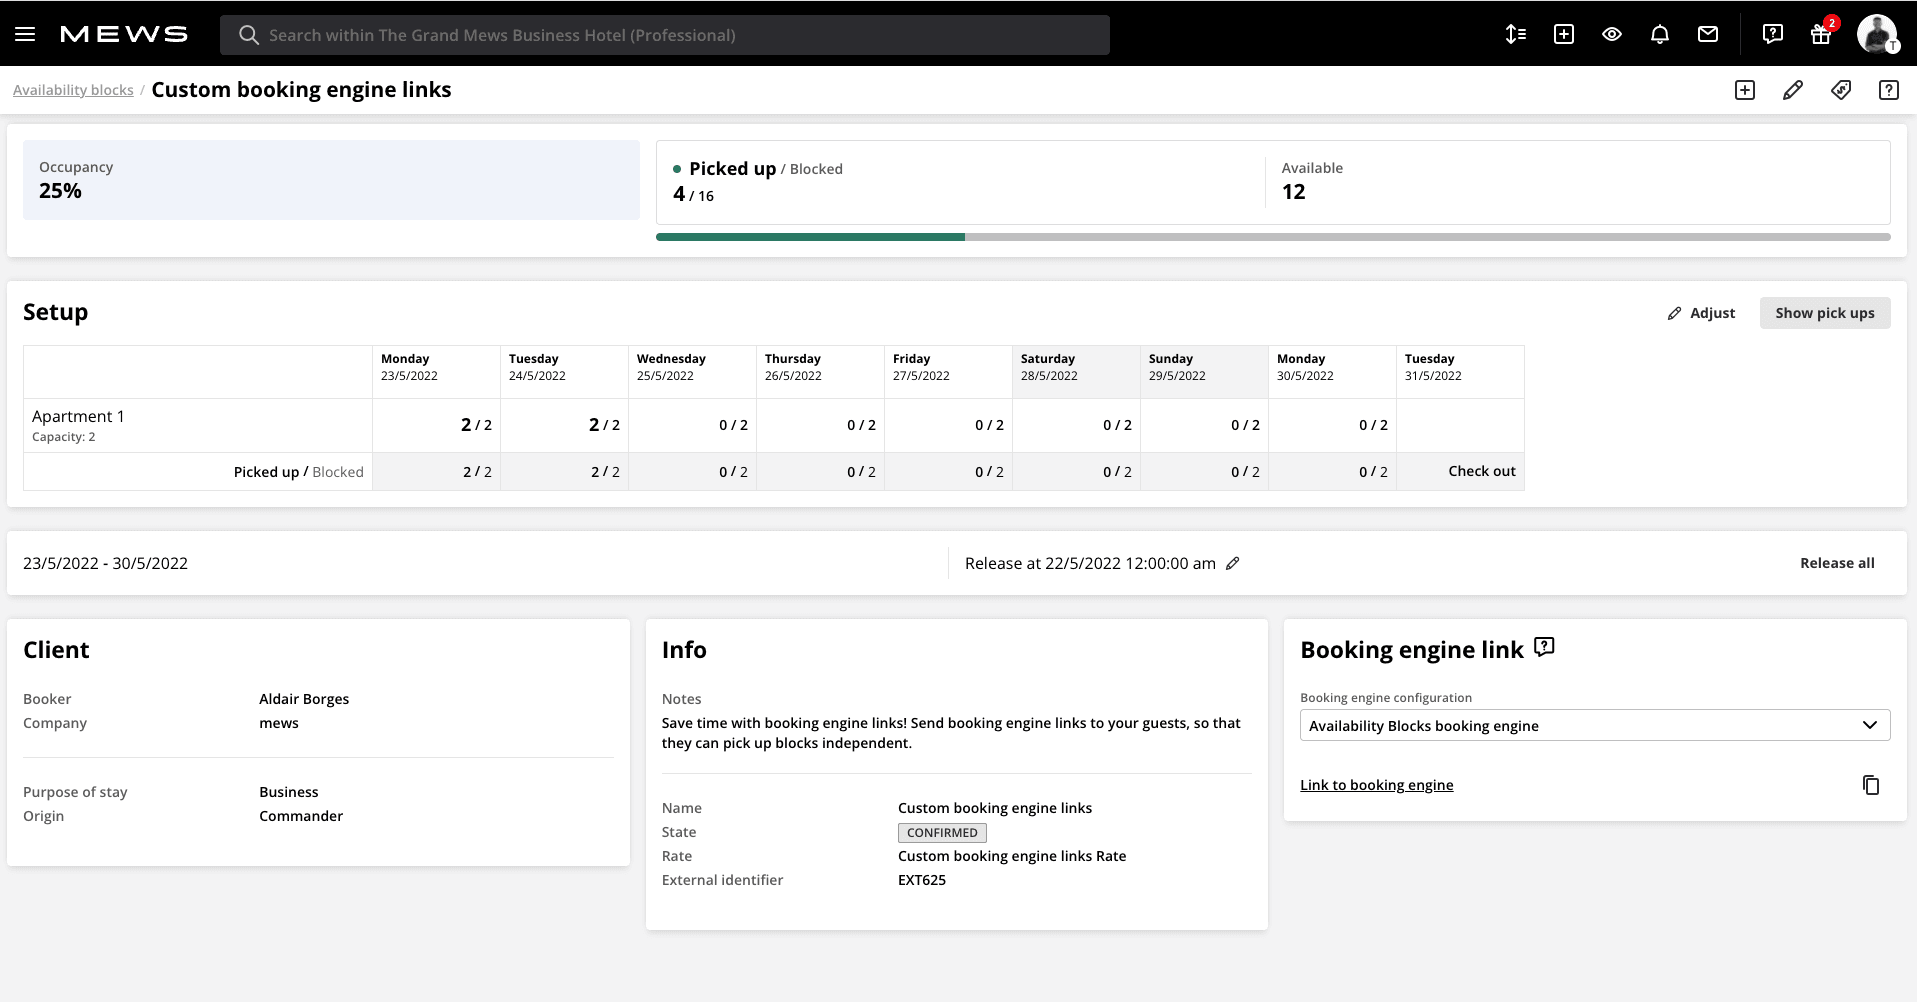Copy the booking engine link with copy icon

pos(1871,785)
